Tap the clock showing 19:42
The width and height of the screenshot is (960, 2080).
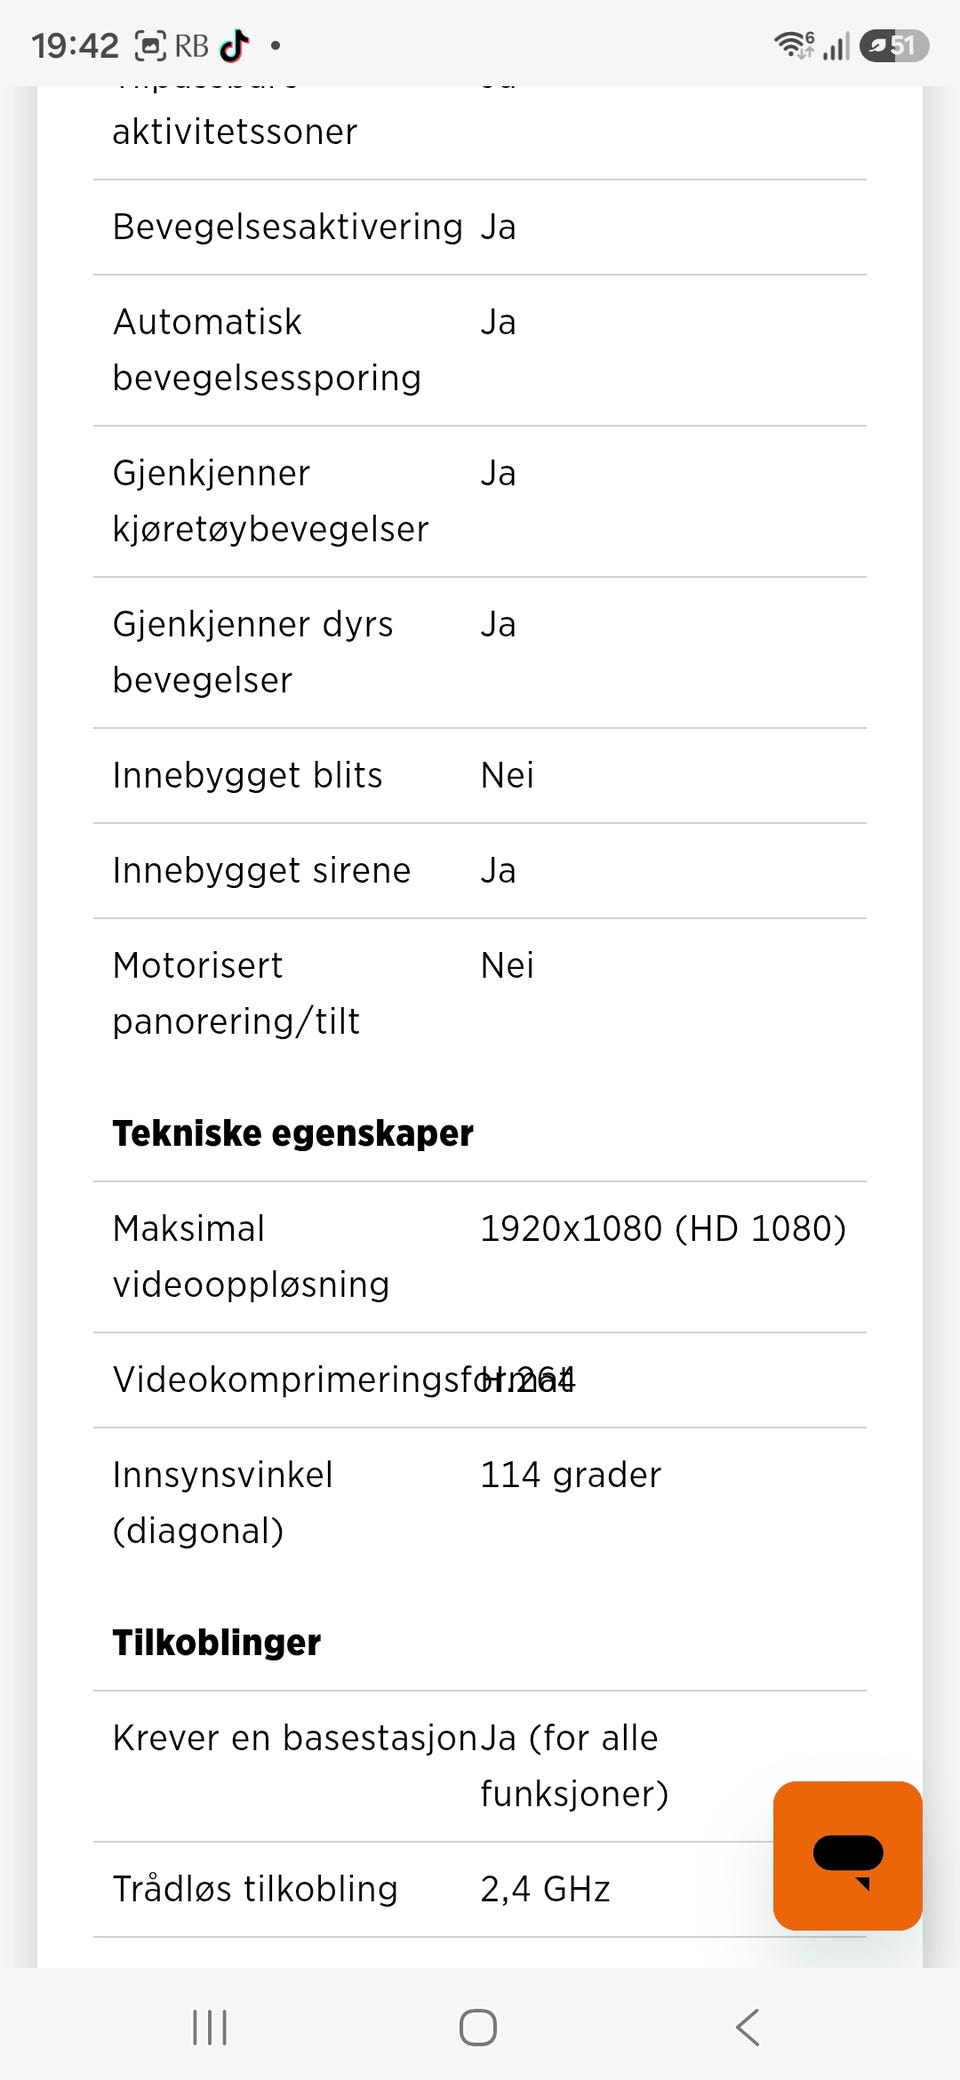(x=74, y=45)
